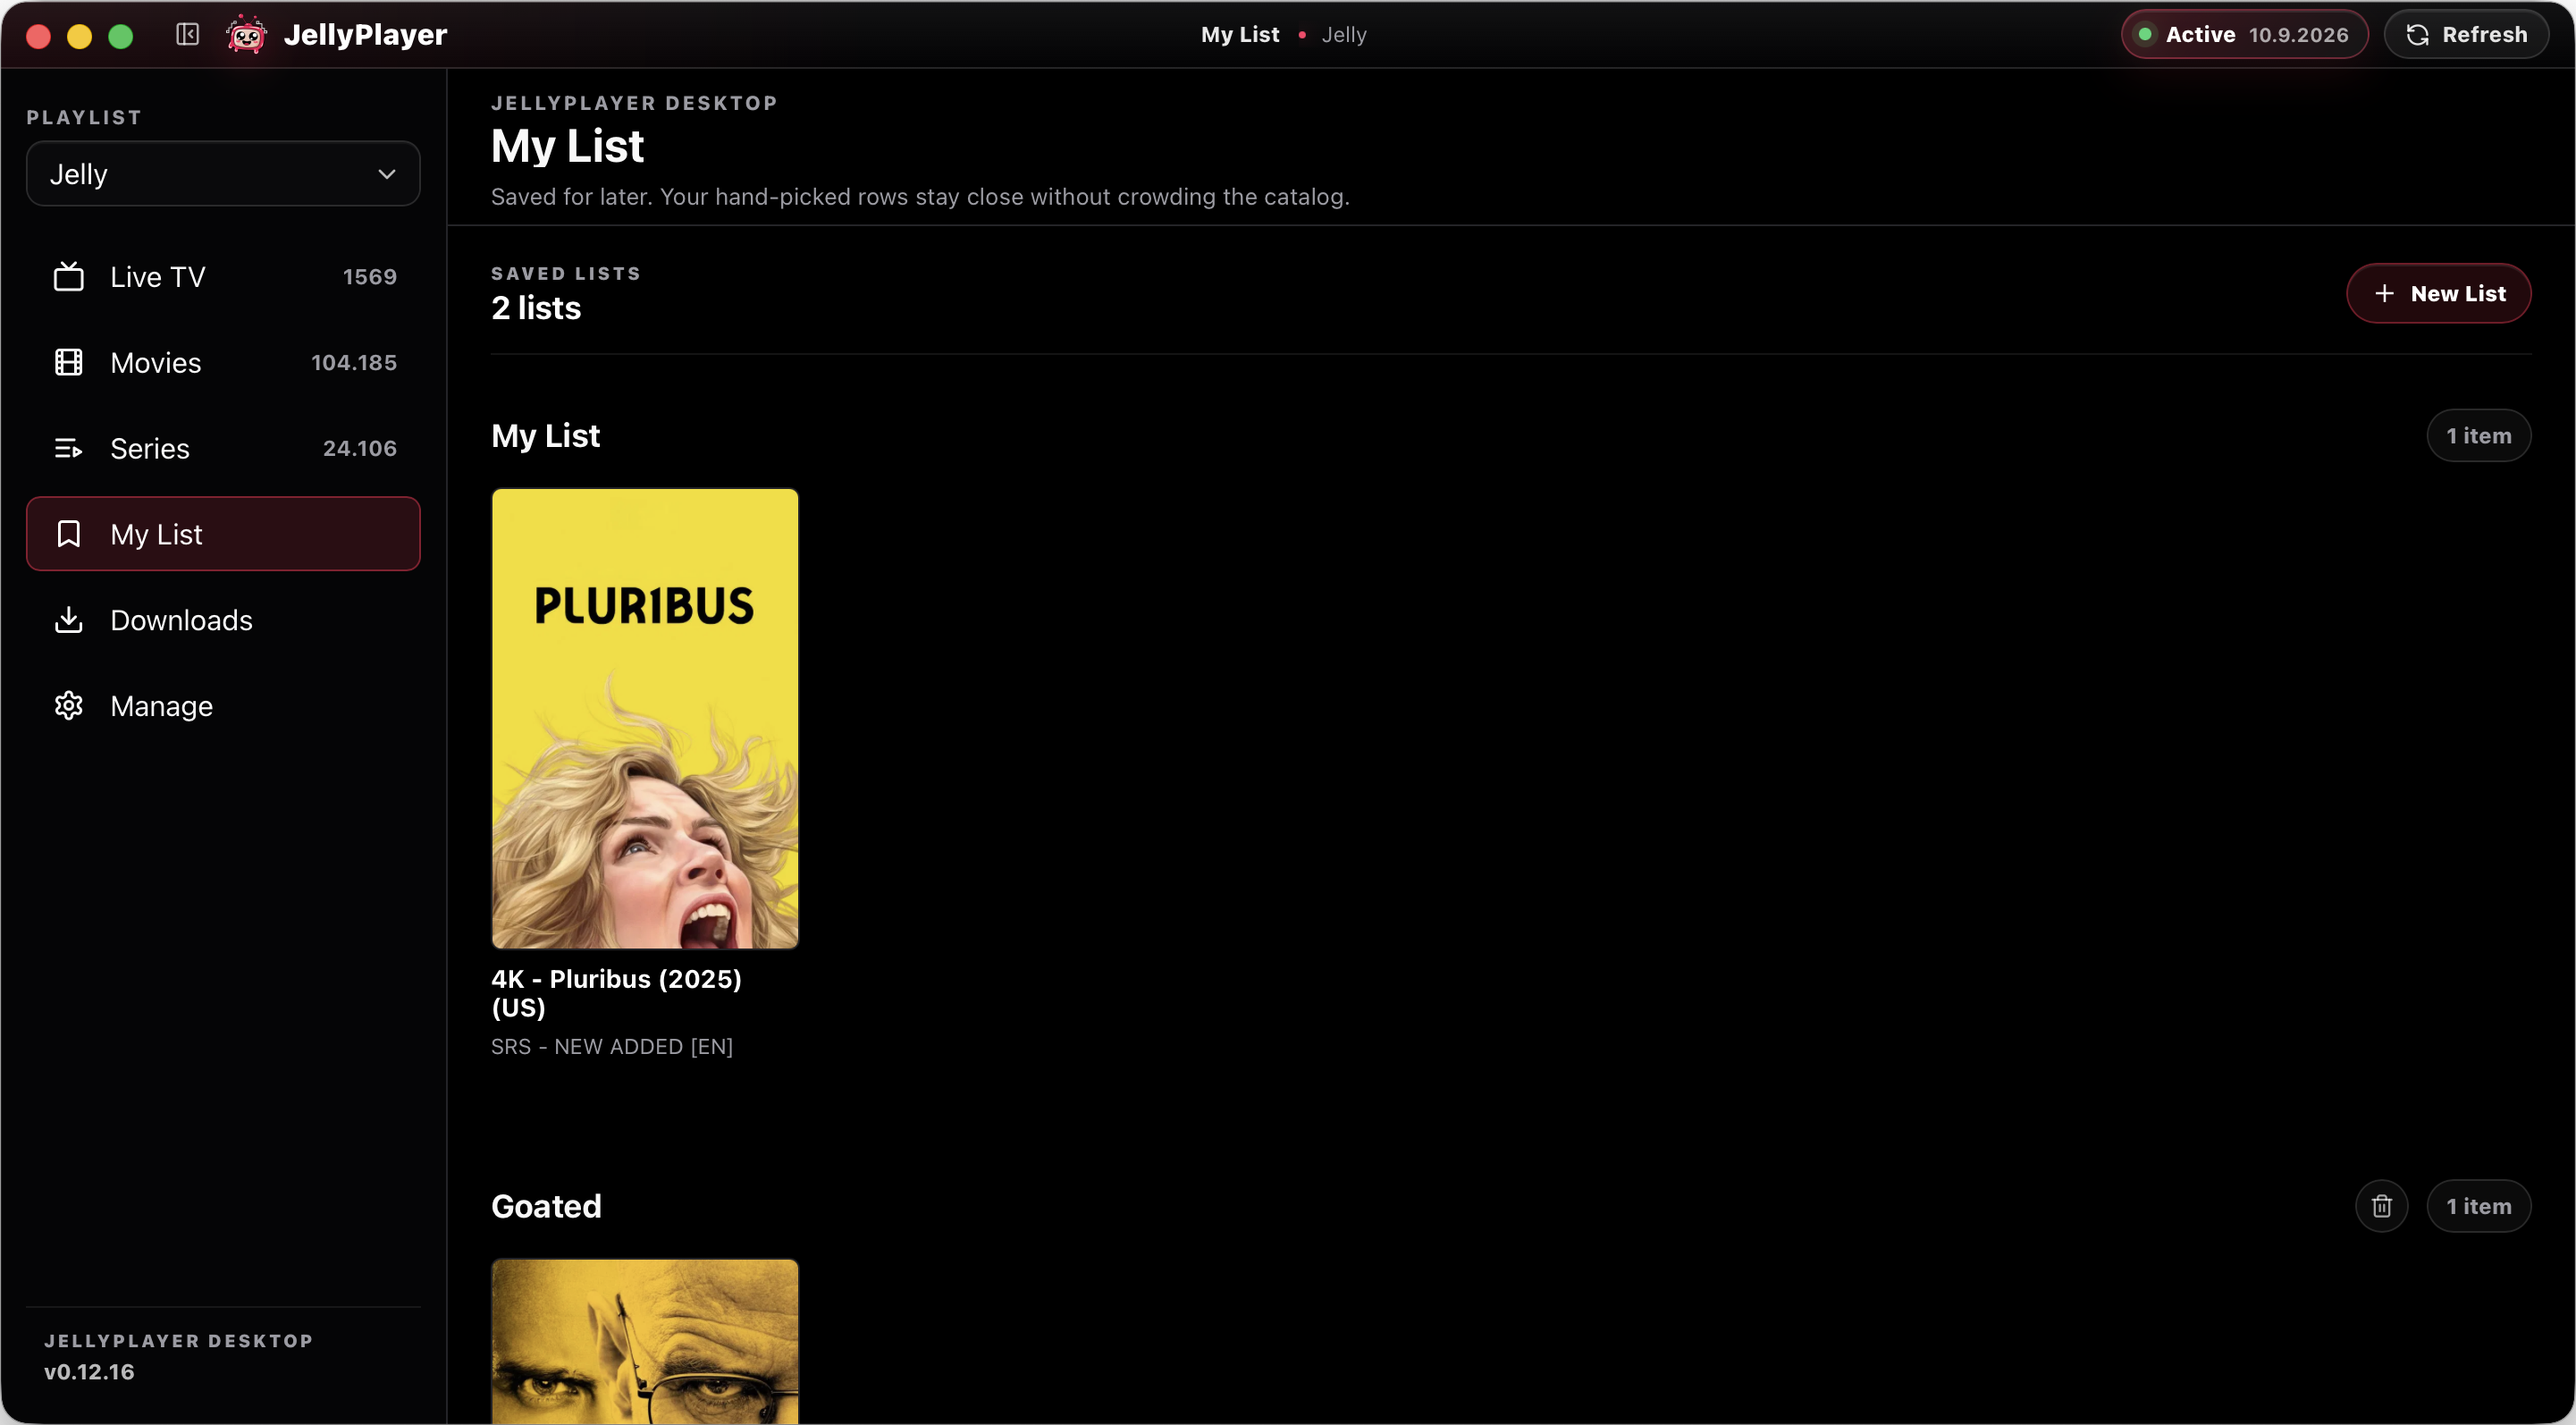The height and width of the screenshot is (1425, 2576).
Task: Click the 1 item badge for My List
Action: [2479, 436]
